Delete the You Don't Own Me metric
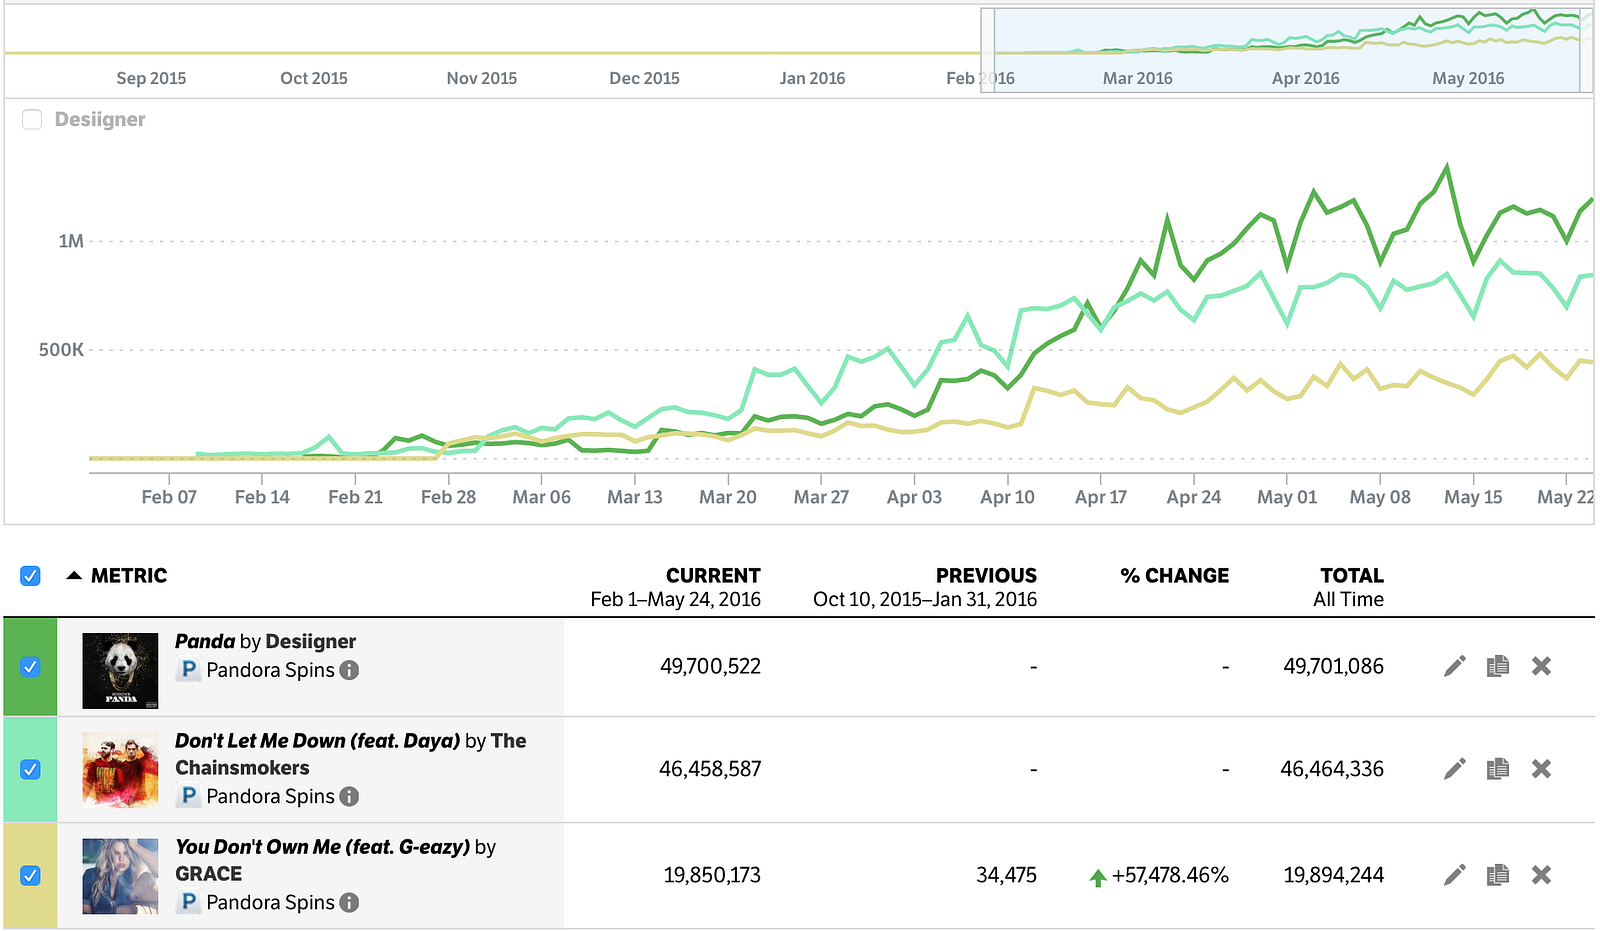 click(x=1541, y=875)
